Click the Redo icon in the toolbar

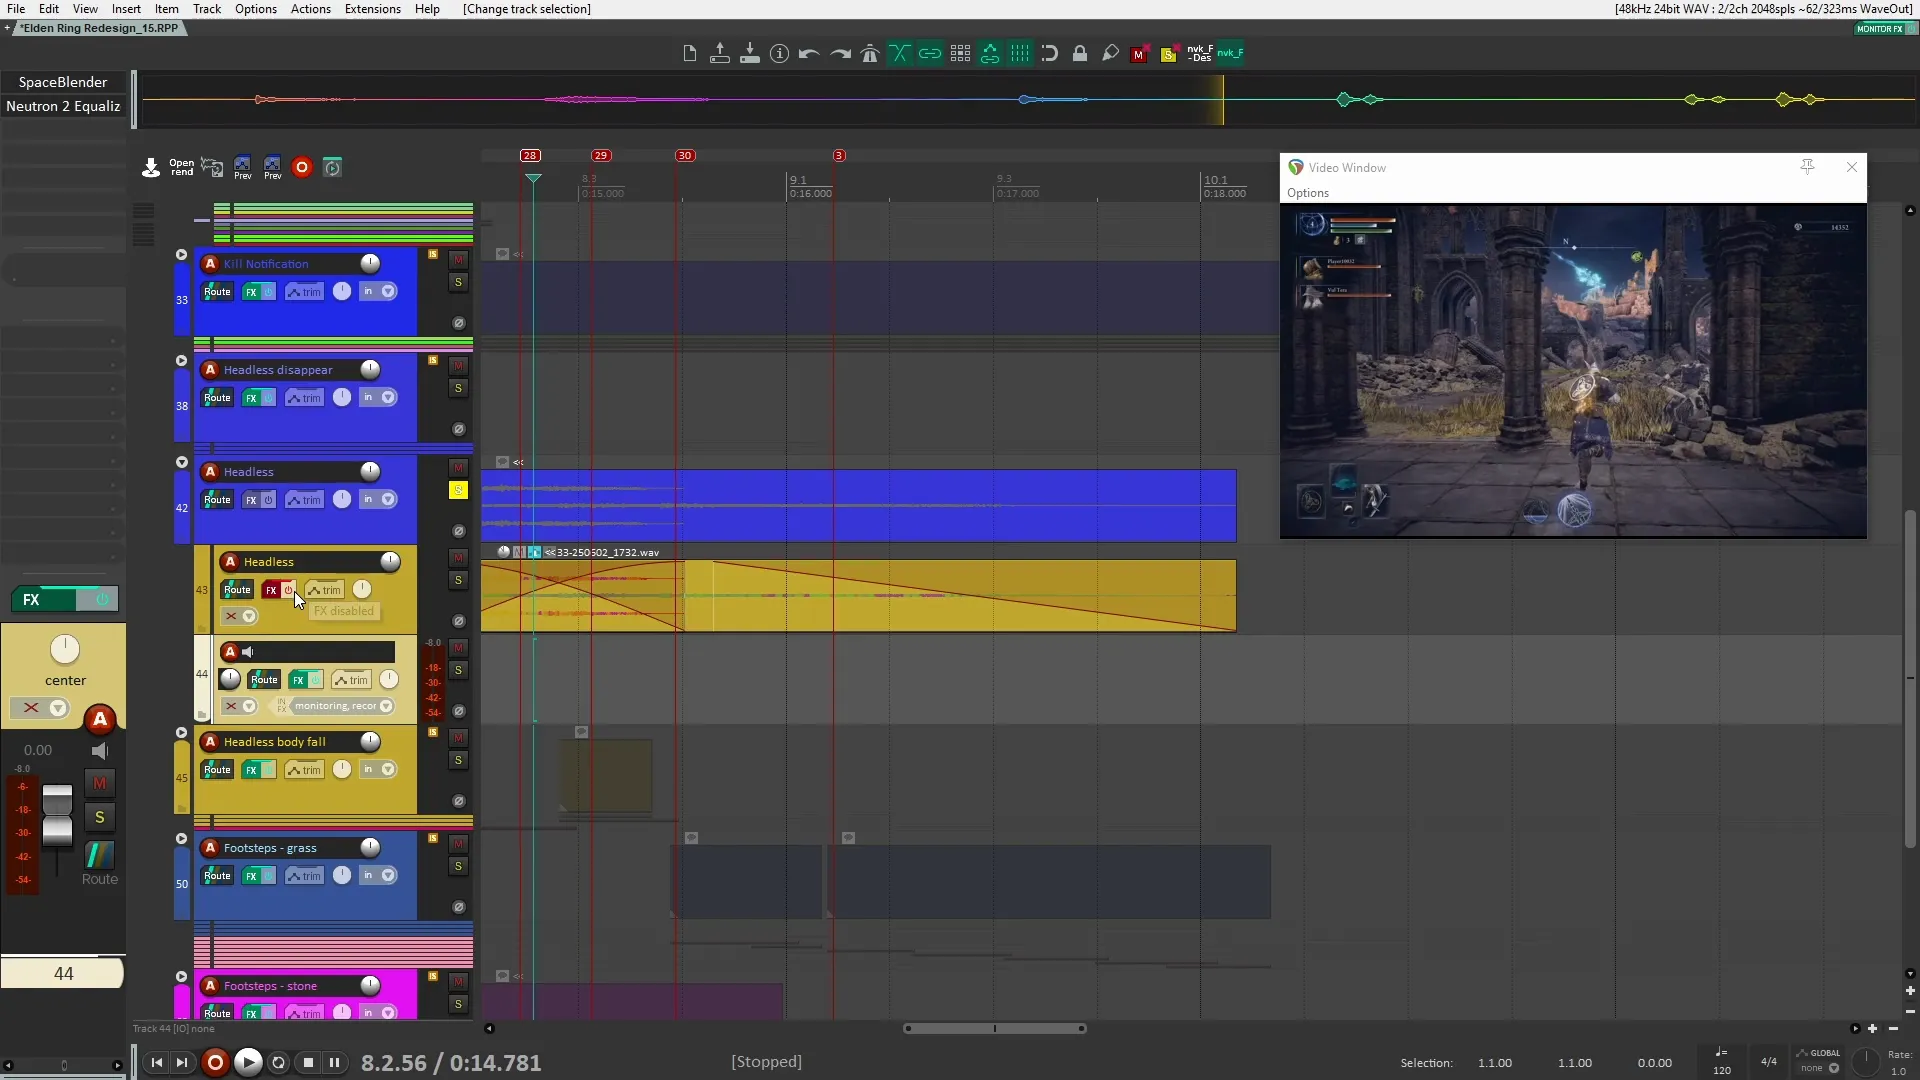coord(839,53)
